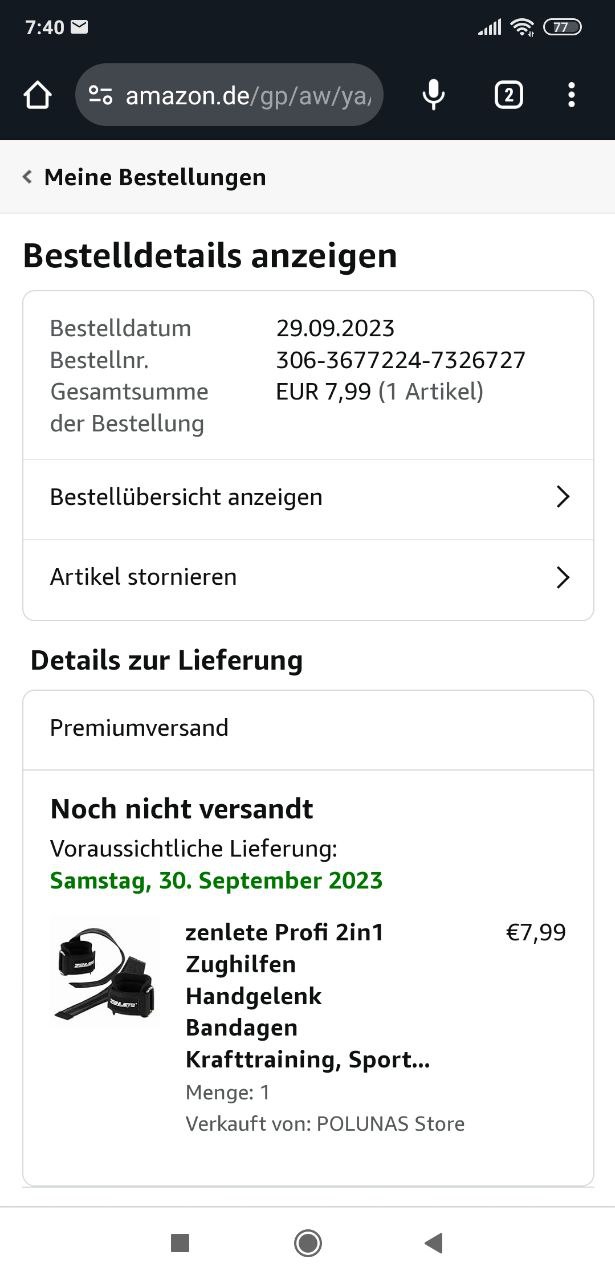The image size is (615, 1280).
Task: Expand Artikel stornieren chevron
Action: point(563,577)
